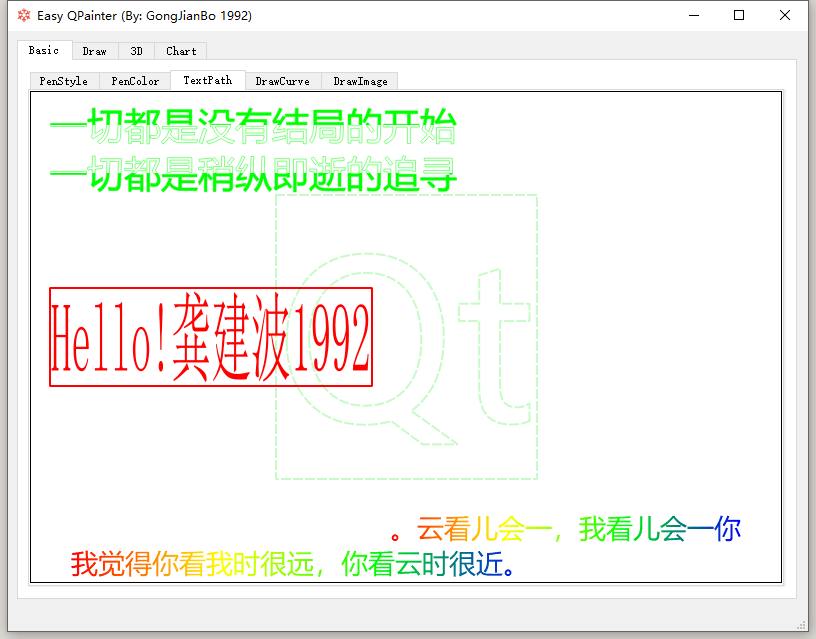The height and width of the screenshot is (639, 816).
Task: Click the red Hello!龚建波1992 text box
Action: pos(211,337)
